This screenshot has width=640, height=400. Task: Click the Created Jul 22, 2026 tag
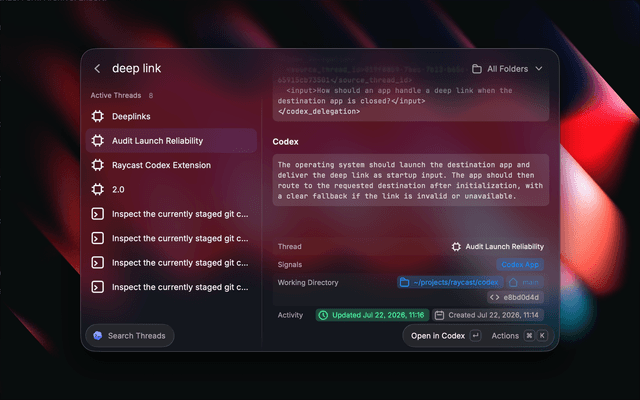click(488, 315)
